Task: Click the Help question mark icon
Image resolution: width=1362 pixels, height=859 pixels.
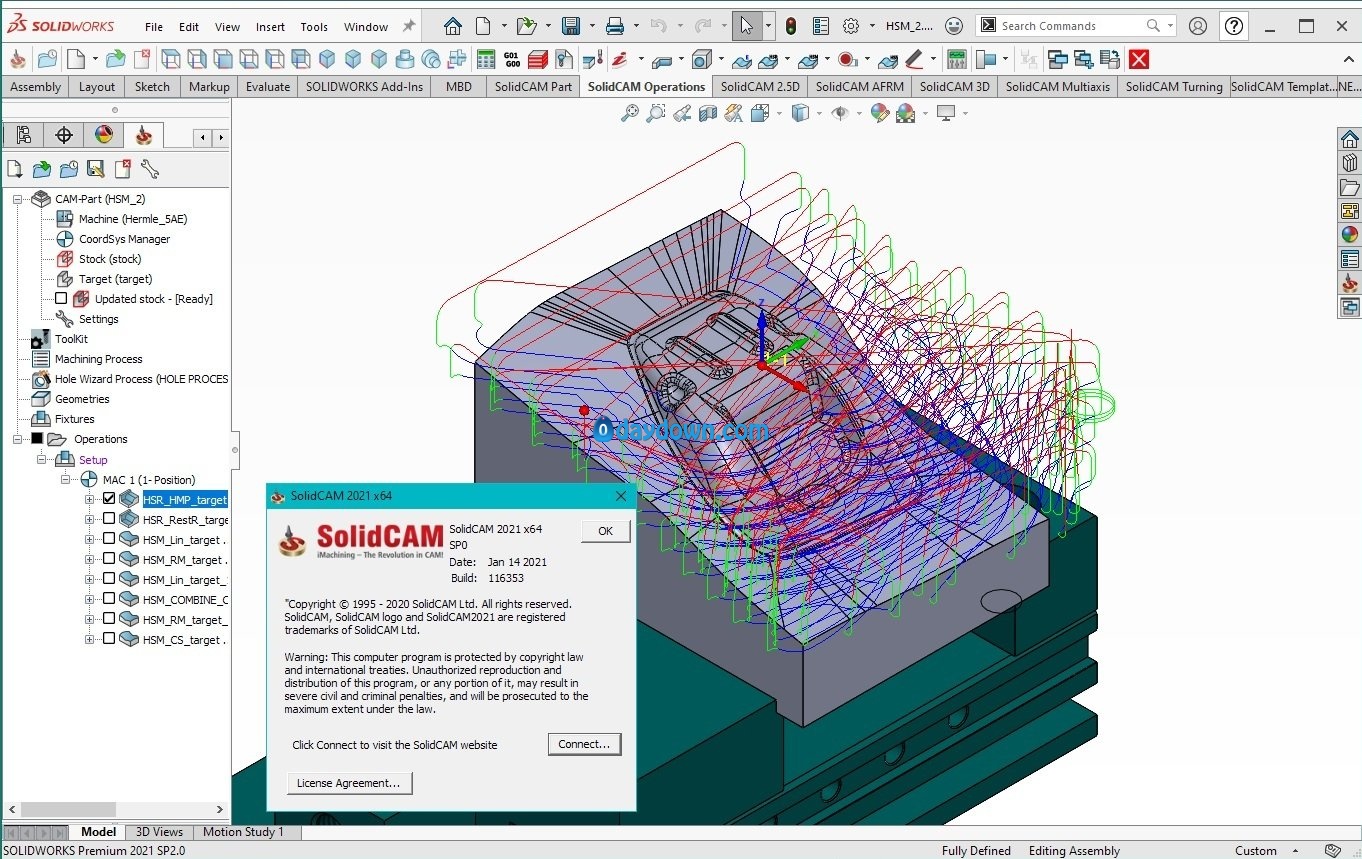Action: coord(1235,26)
